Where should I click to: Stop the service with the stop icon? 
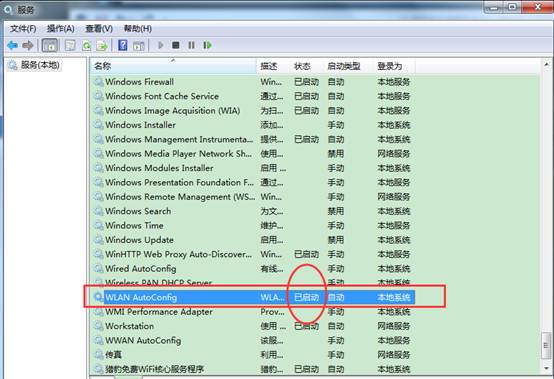tap(176, 45)
